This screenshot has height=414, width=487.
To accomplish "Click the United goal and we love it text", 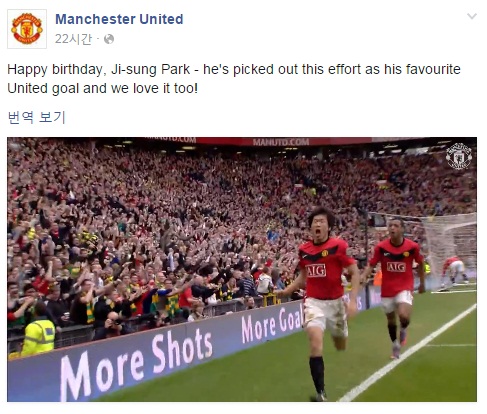I will [x=102, y=88].
